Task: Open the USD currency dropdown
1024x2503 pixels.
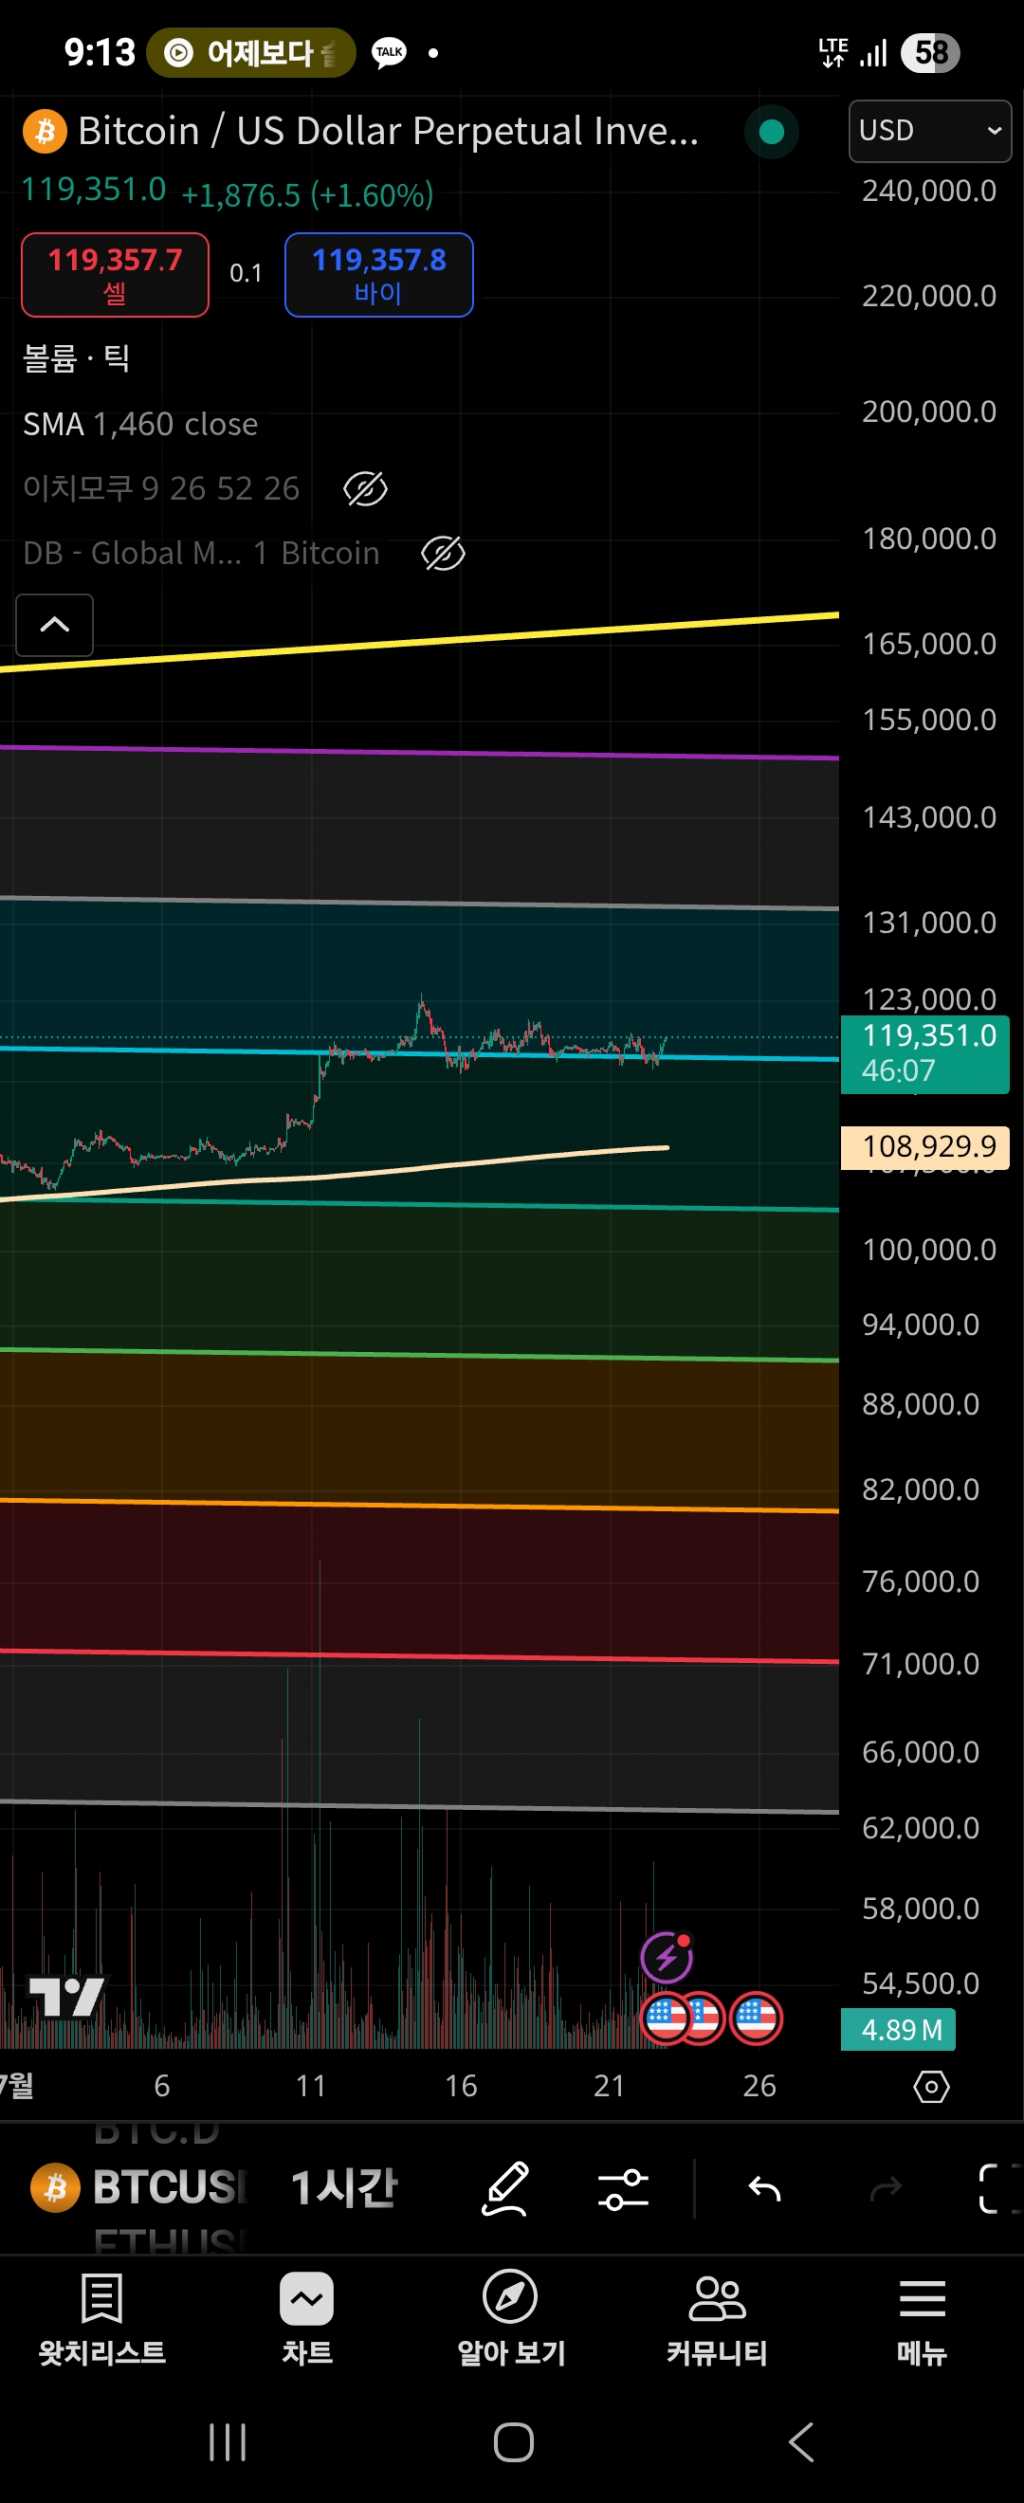Action: pos(929,131)
